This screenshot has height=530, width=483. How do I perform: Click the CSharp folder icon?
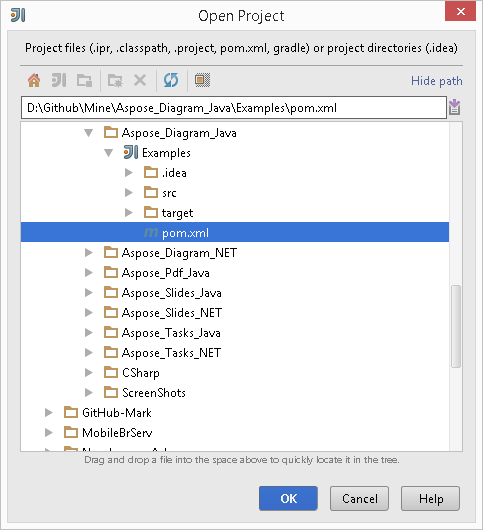pyautogui.click(x=111, y=372)
